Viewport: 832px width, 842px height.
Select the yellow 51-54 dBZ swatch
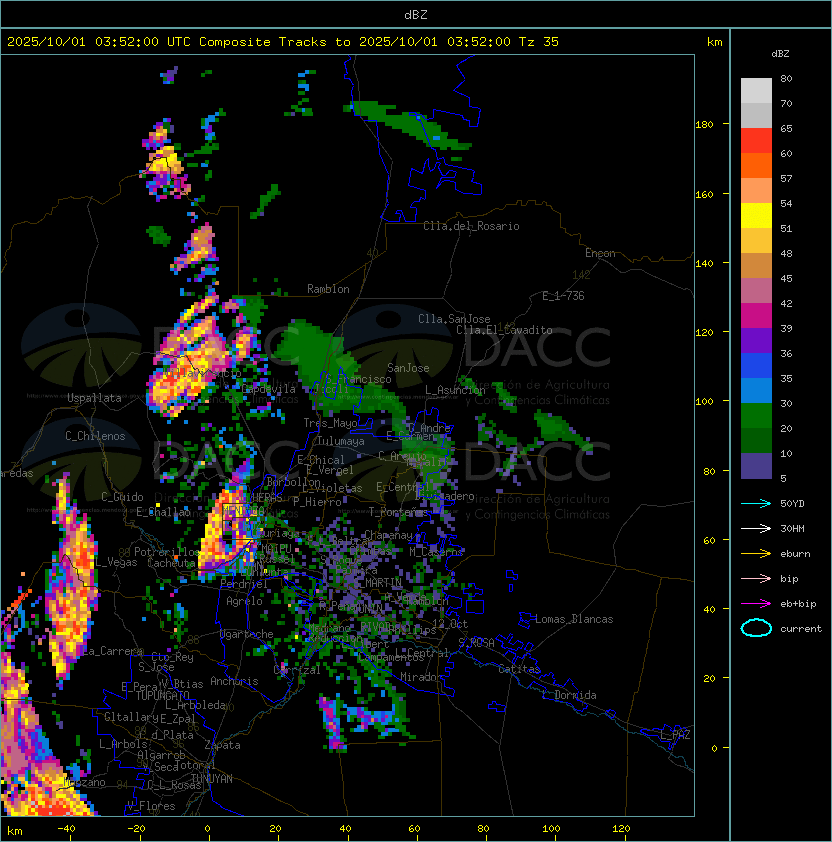tap(756, 216)
